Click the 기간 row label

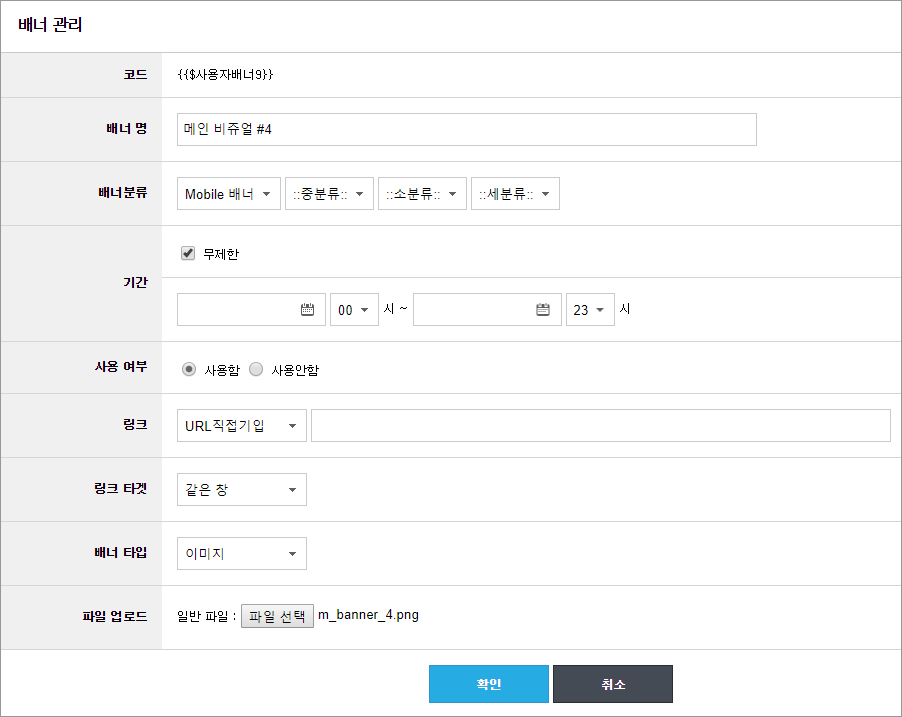click(135, 283)
